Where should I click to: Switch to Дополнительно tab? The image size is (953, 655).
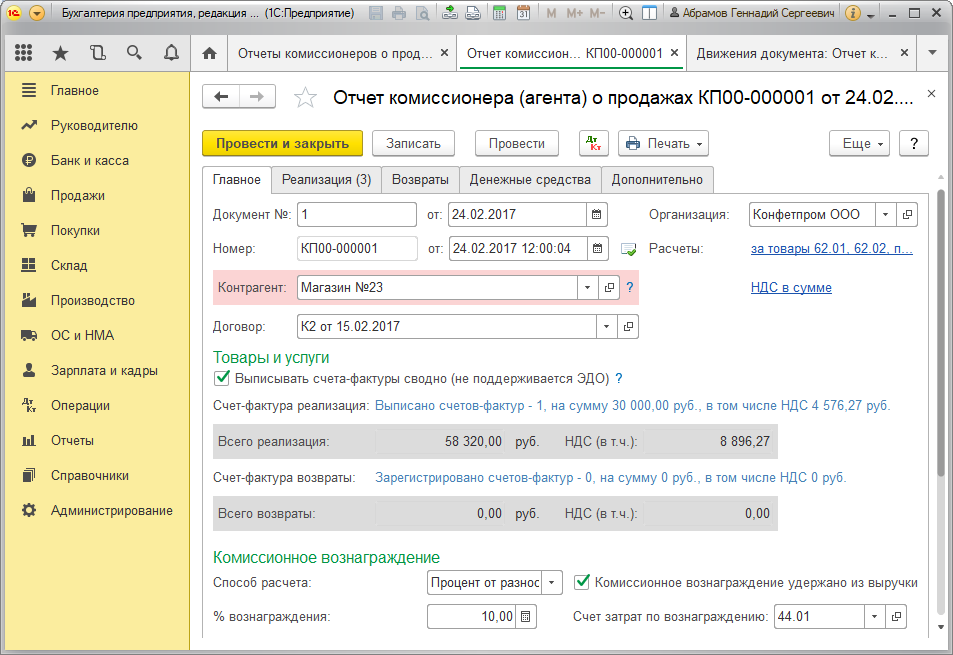pyautogui.click(x=657, y=180)
